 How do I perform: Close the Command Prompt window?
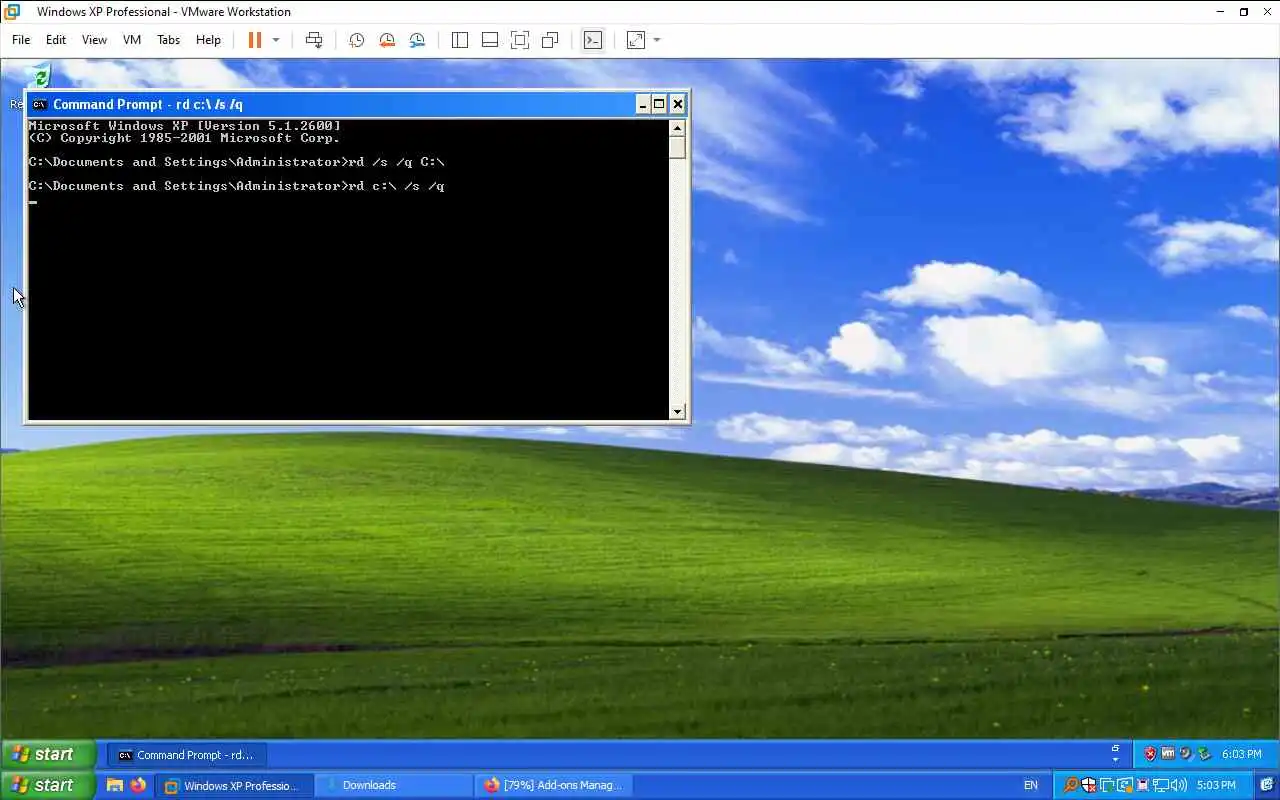tap(677, 104)
